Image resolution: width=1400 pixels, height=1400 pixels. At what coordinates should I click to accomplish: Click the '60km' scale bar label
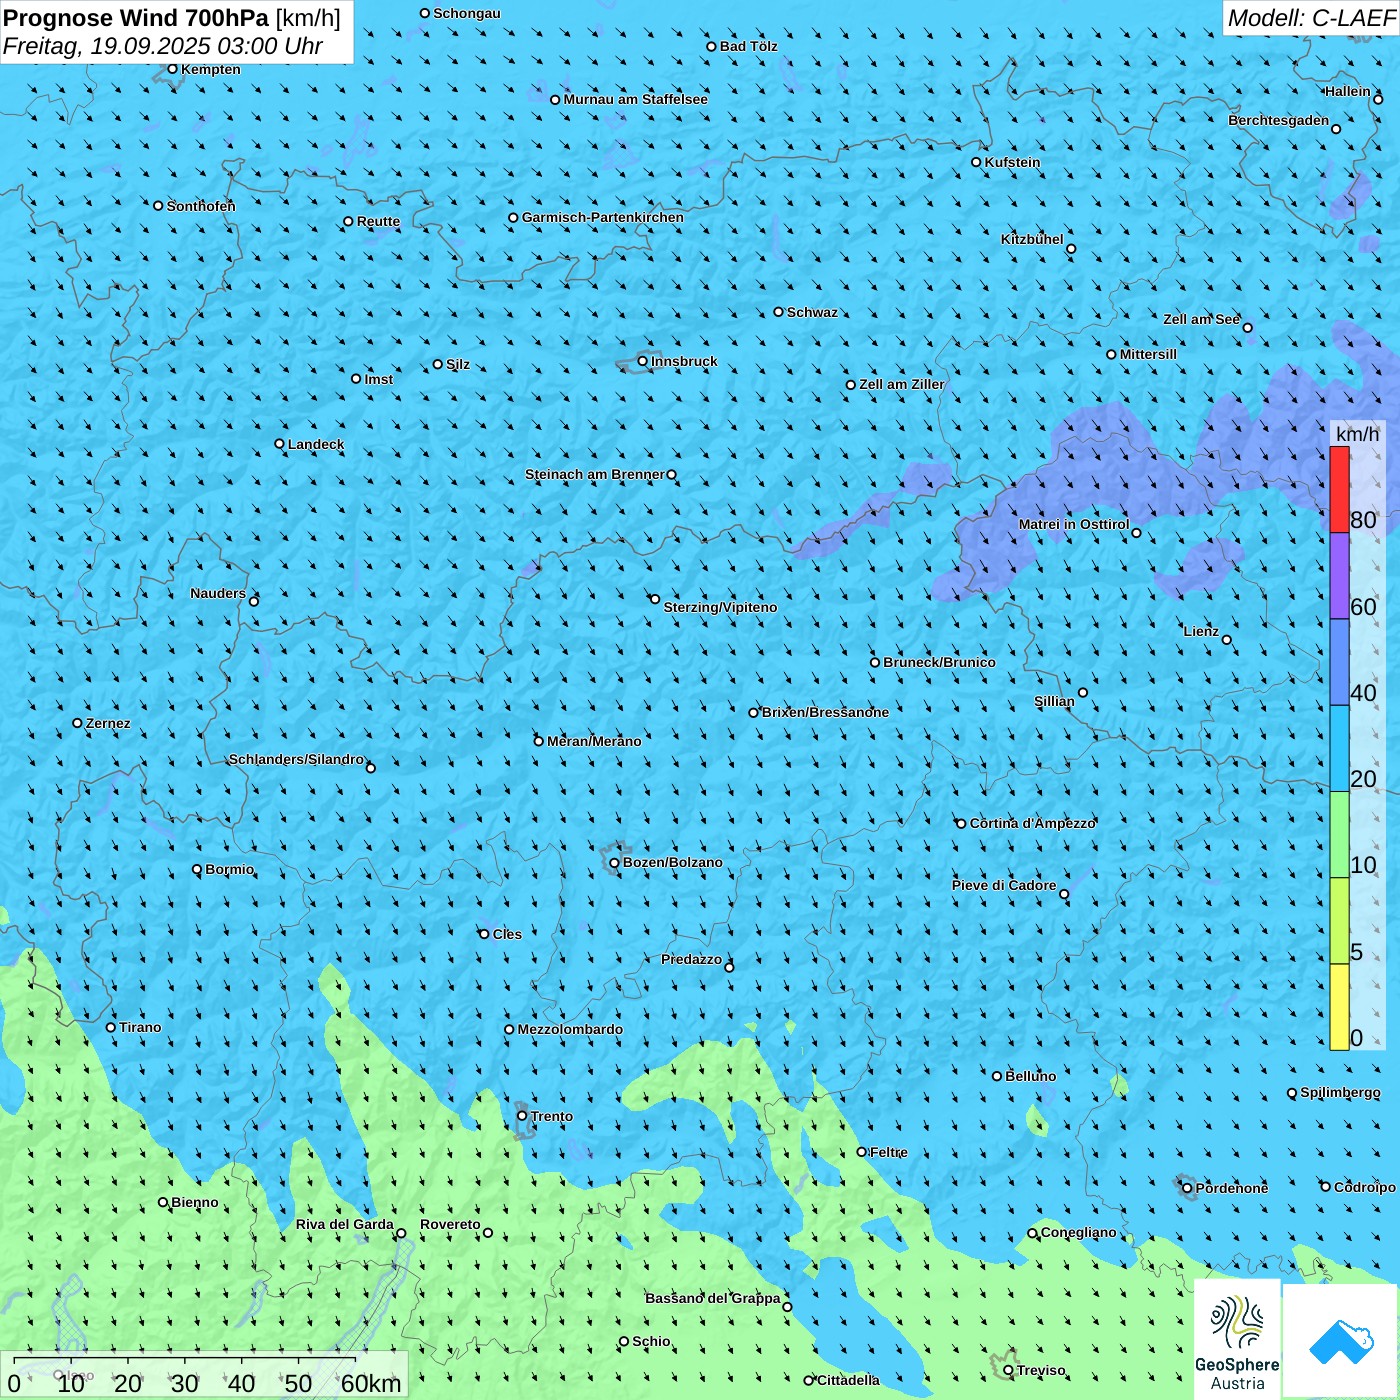click(x=371, y=1383)
